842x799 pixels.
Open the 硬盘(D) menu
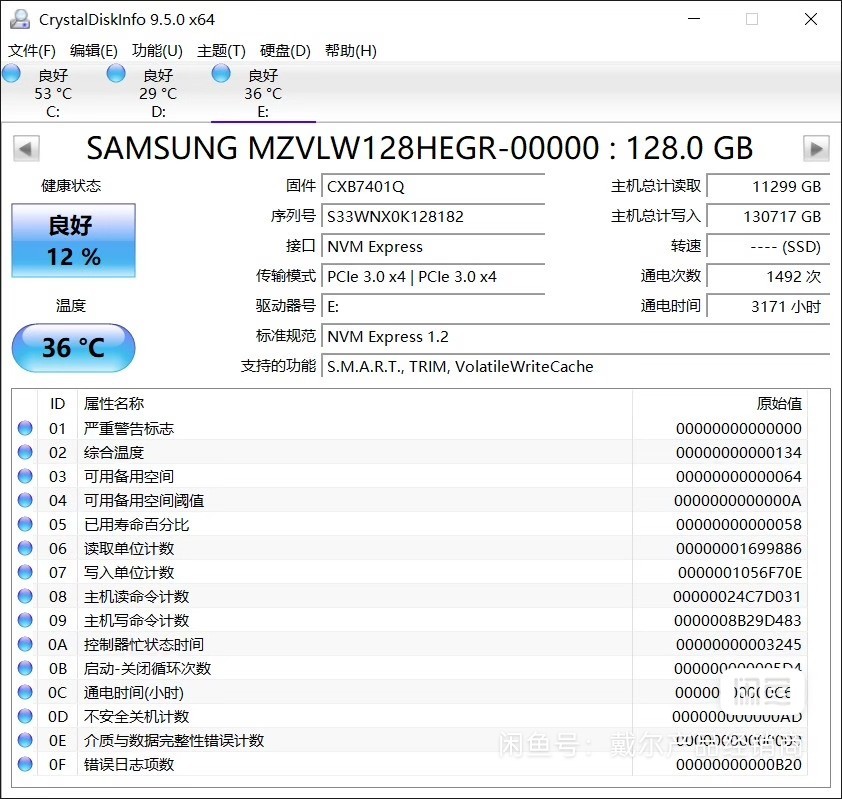coord(285,50)
